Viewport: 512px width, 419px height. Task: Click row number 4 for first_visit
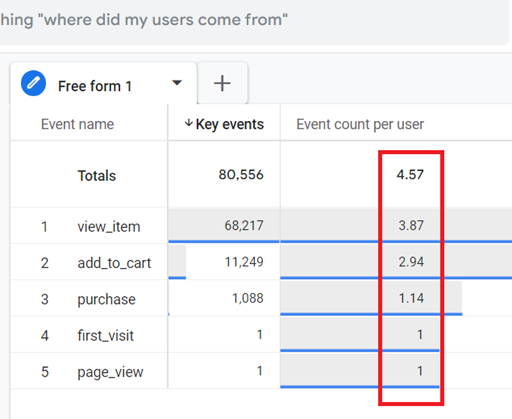(45, 336)
